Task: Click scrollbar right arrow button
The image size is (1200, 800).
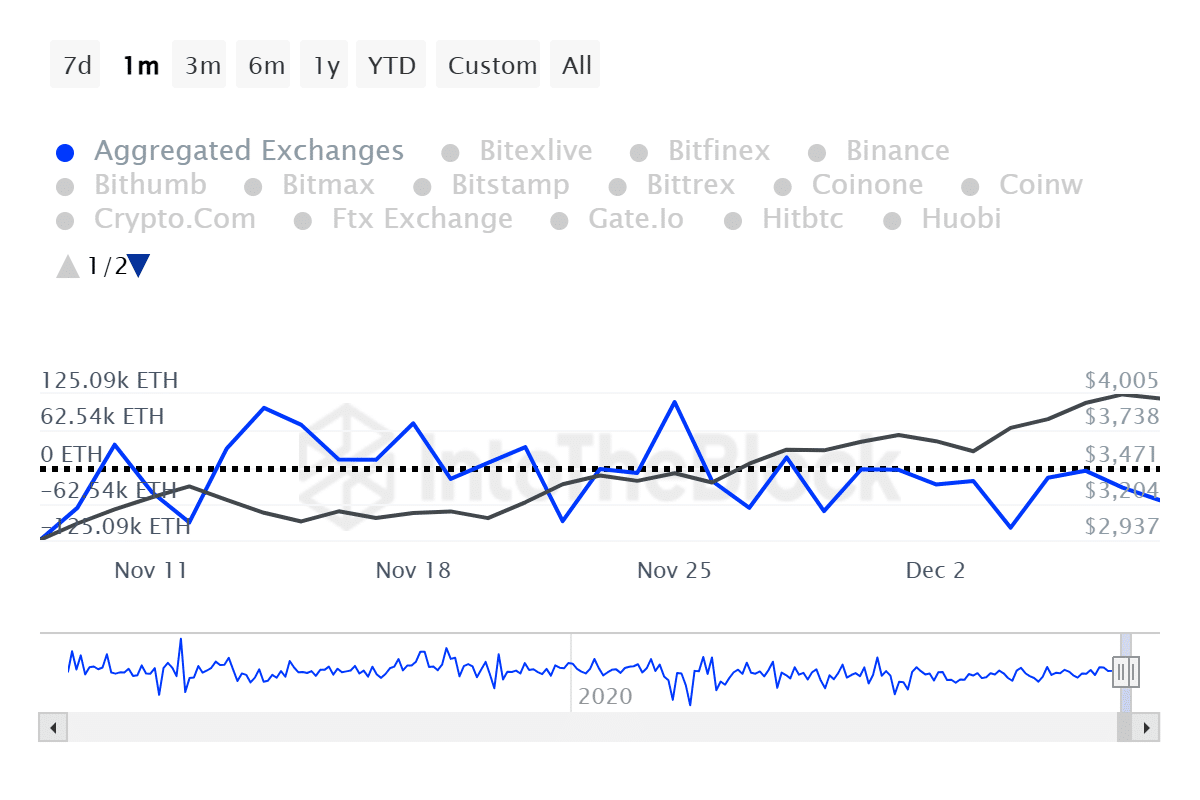Action: [x=1146, y=727]
